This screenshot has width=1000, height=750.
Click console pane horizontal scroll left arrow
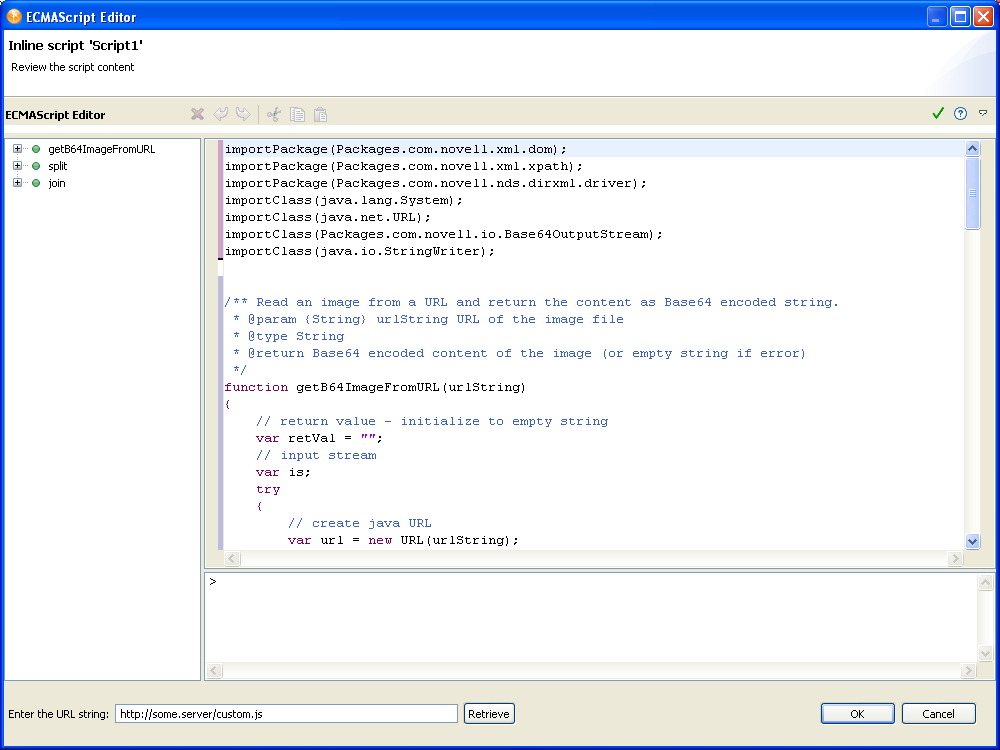[x=214, y=670]
